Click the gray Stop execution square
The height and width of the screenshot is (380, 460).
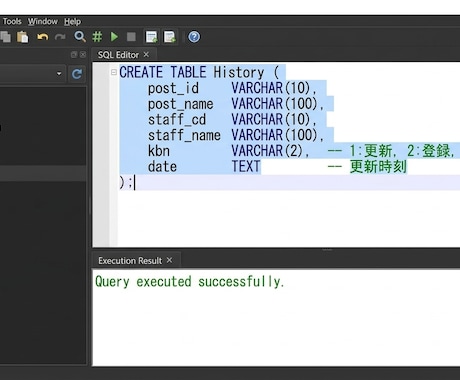click(131, 37)
